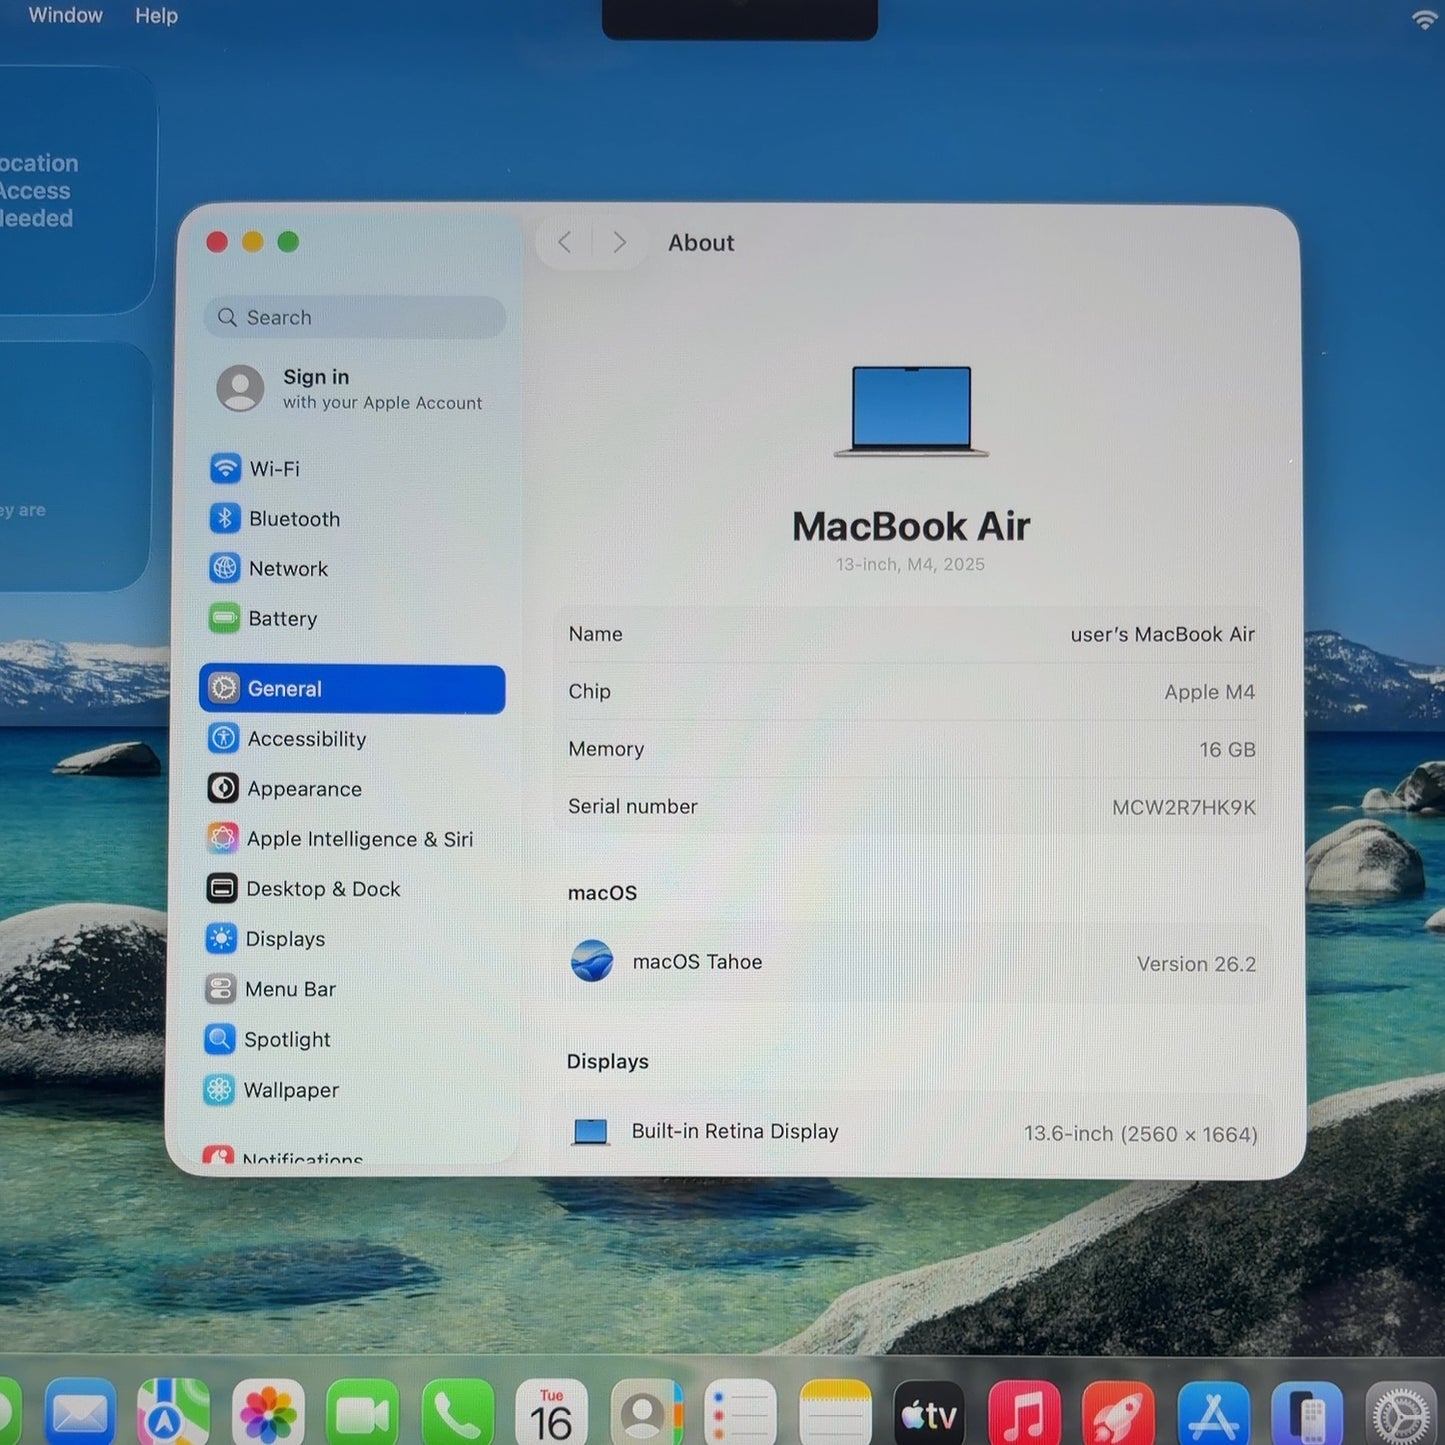Click the chip value "Apple M4"
The width and height of the screenshot is (1445, 1445).
coord(1209,692)
